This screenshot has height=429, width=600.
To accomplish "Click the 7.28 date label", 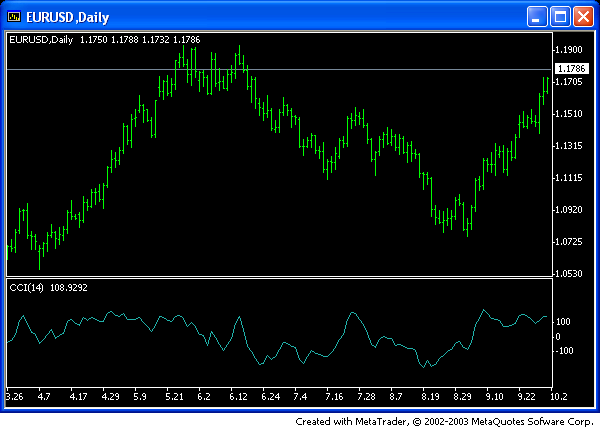I will tap(366, 396).
